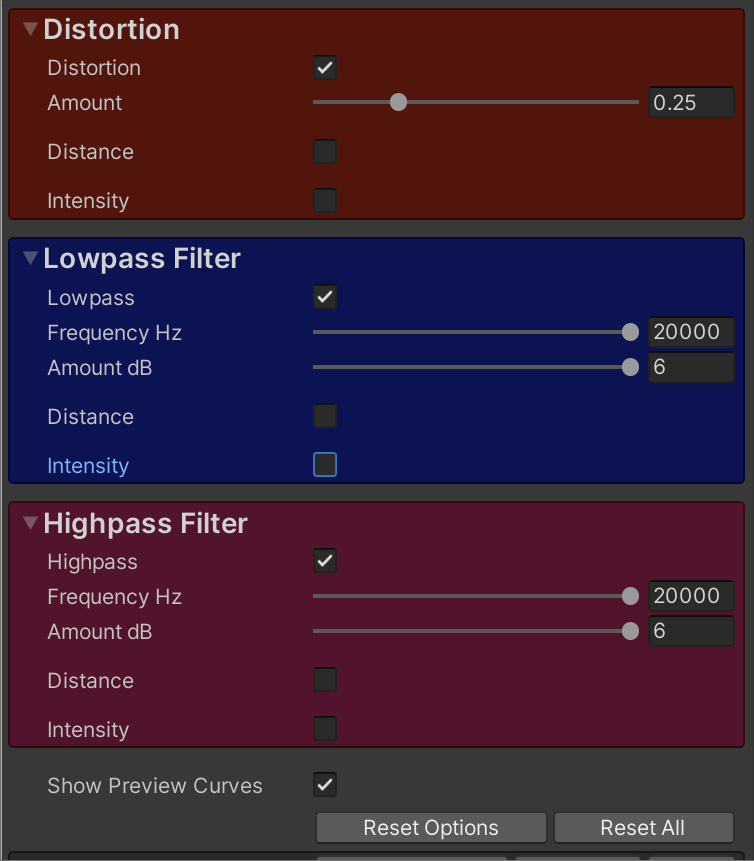This screenshot has height=861, width=754.
Task: Click the Lowpass Frequency Hz slider handle
Action: pos(630,332)
